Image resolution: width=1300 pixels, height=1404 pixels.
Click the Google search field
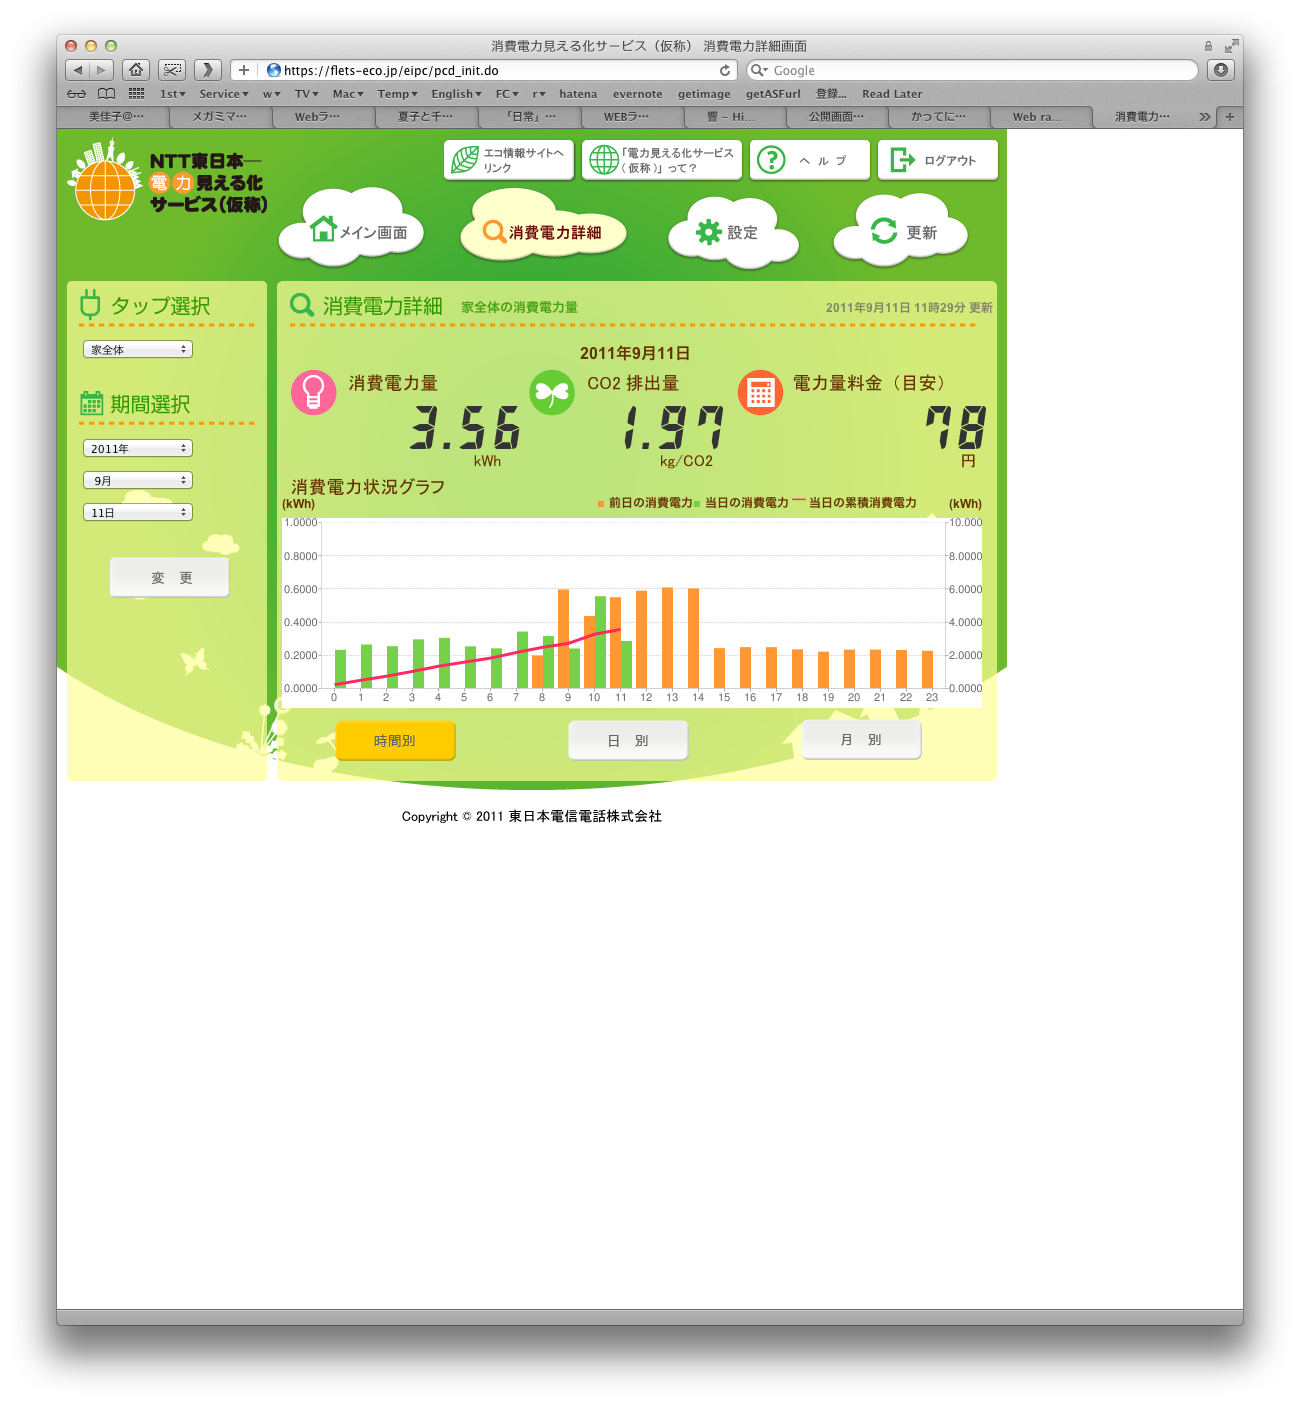(x=980, y=70)
